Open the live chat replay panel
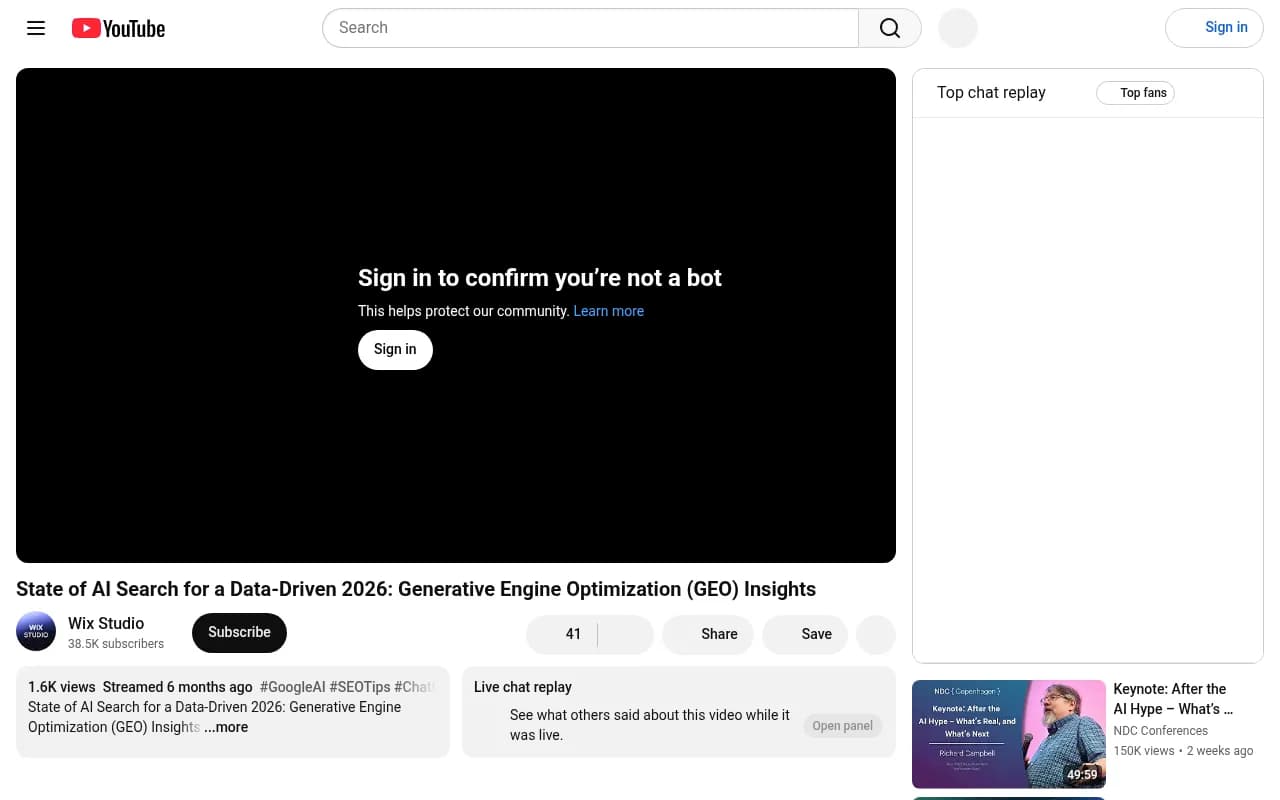This screenshot has height=800, width=1280. tap(842, 726)
